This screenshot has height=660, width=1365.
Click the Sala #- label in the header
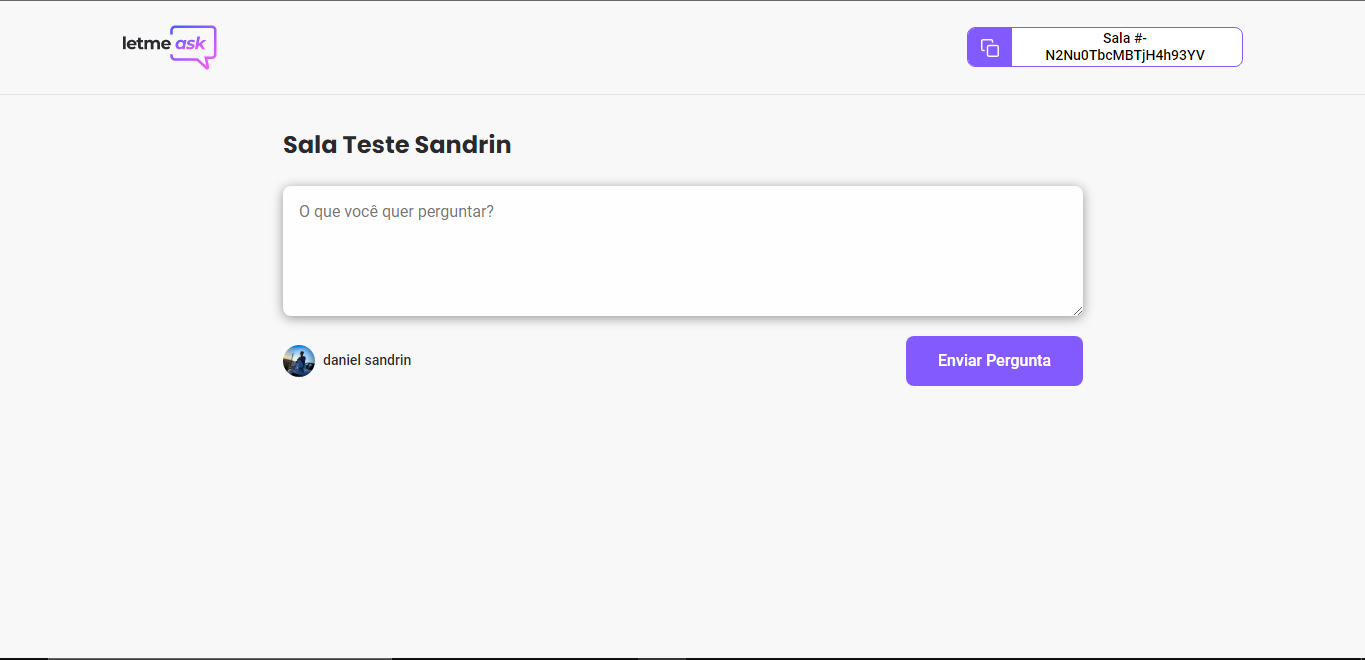point(1124,38)
